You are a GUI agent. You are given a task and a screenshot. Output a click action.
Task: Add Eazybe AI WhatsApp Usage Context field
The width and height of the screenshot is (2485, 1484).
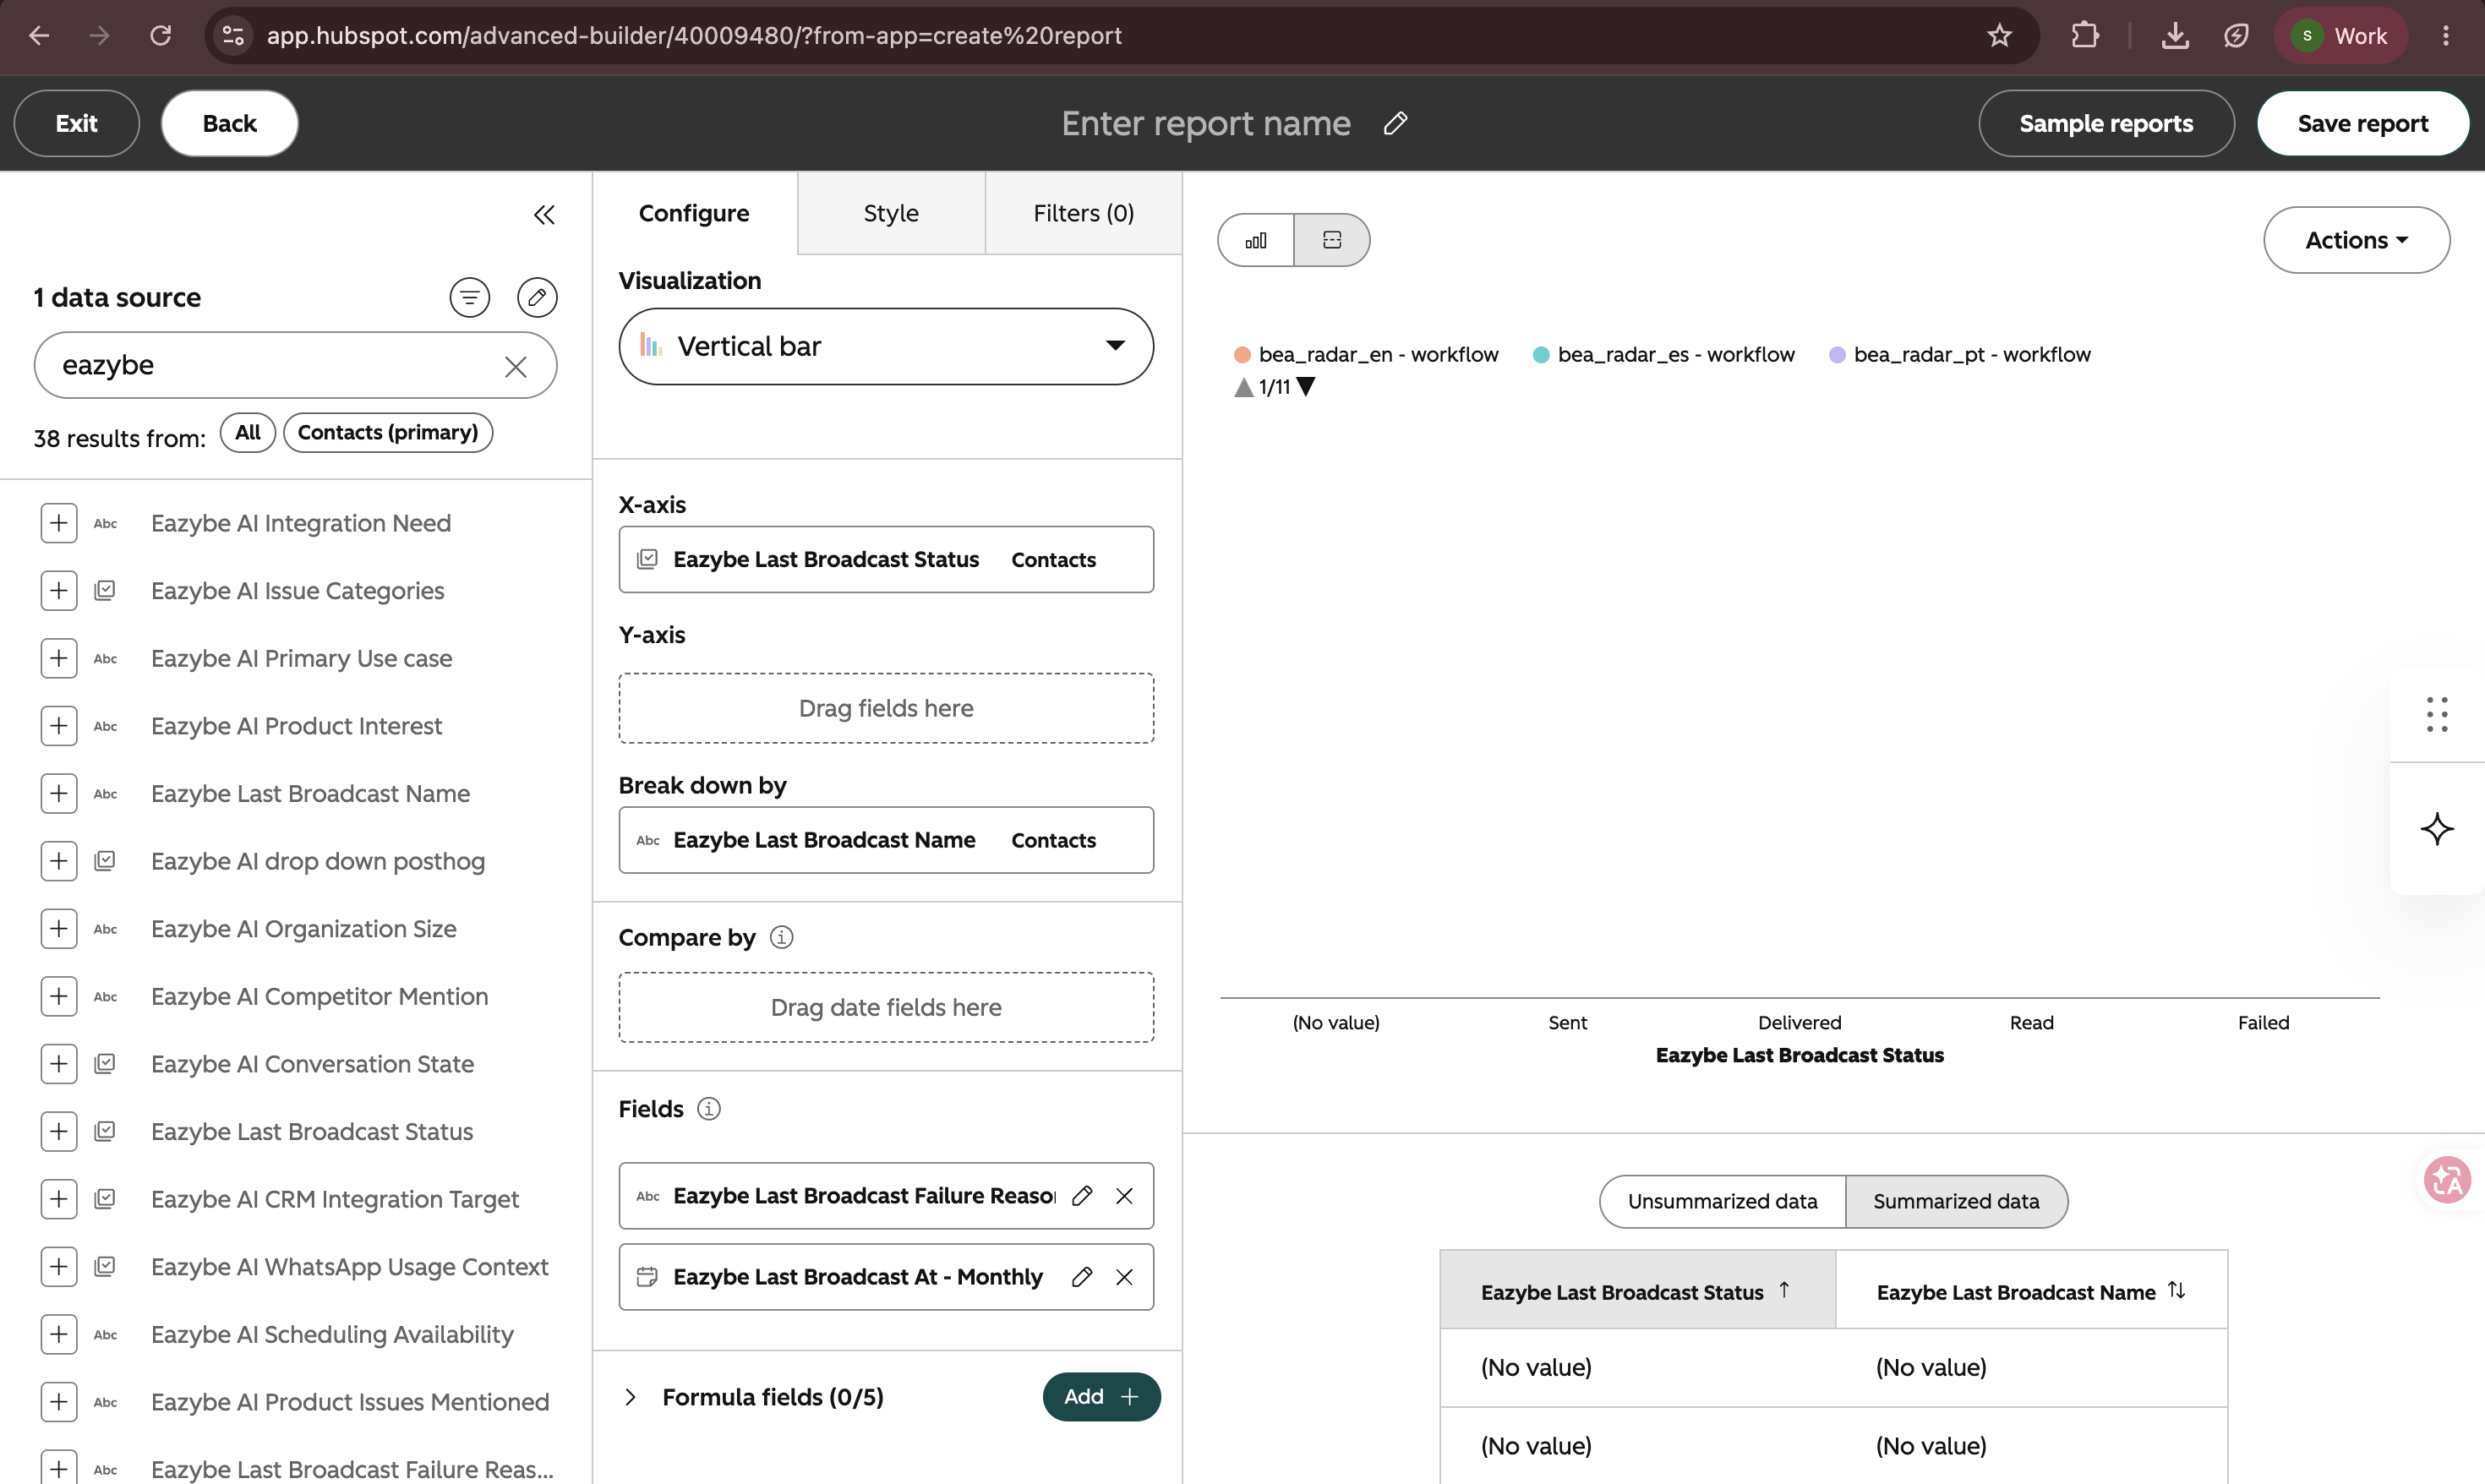coord(59,1267)
